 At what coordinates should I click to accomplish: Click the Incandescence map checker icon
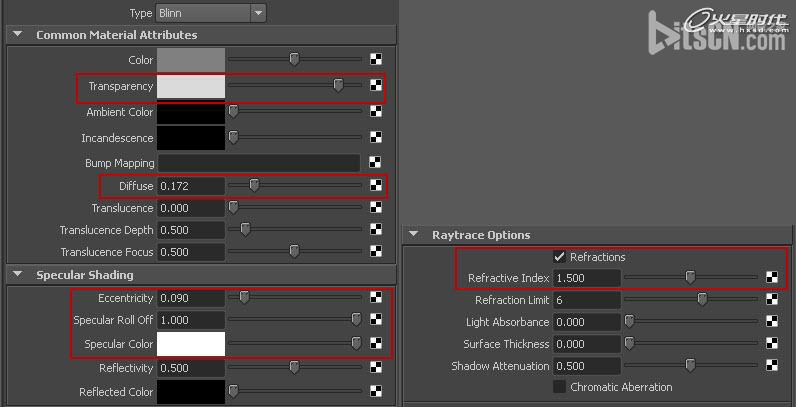pos(376,137)
